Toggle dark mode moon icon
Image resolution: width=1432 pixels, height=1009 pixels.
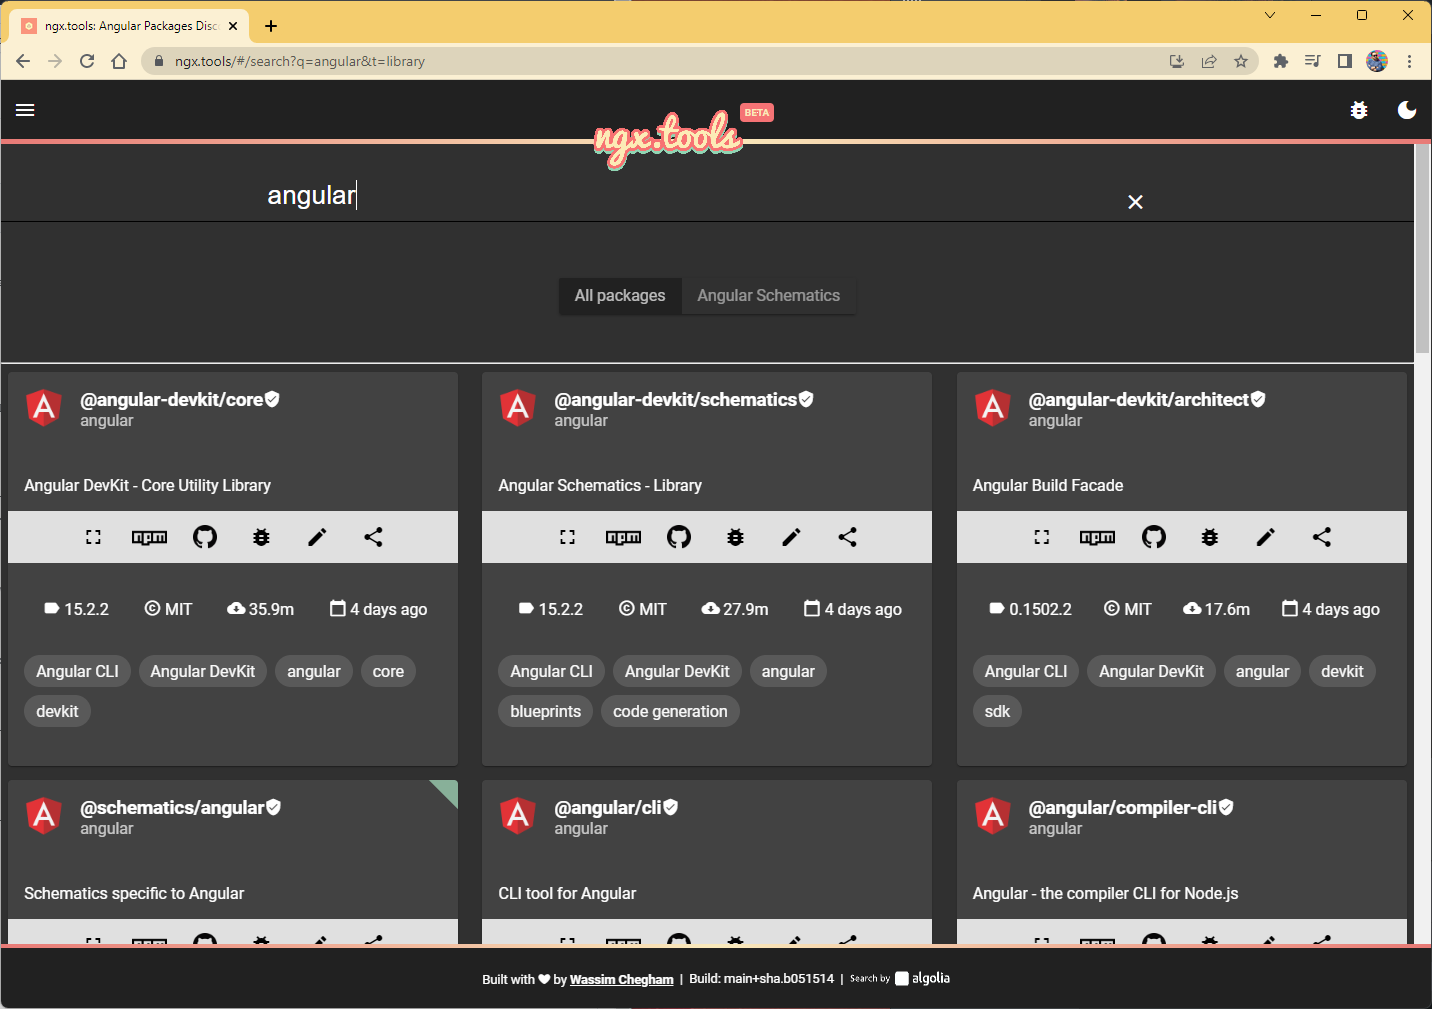(1407, 110)
